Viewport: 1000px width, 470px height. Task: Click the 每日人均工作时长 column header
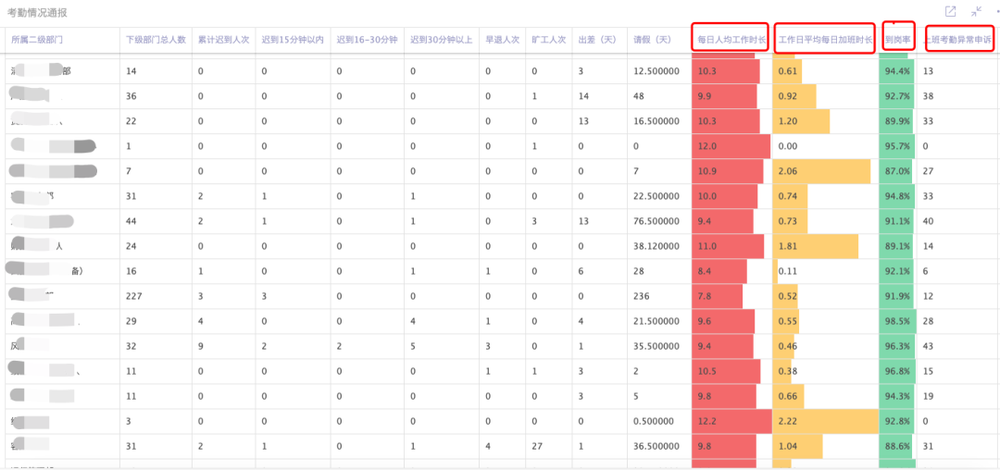tap(730, 39)
